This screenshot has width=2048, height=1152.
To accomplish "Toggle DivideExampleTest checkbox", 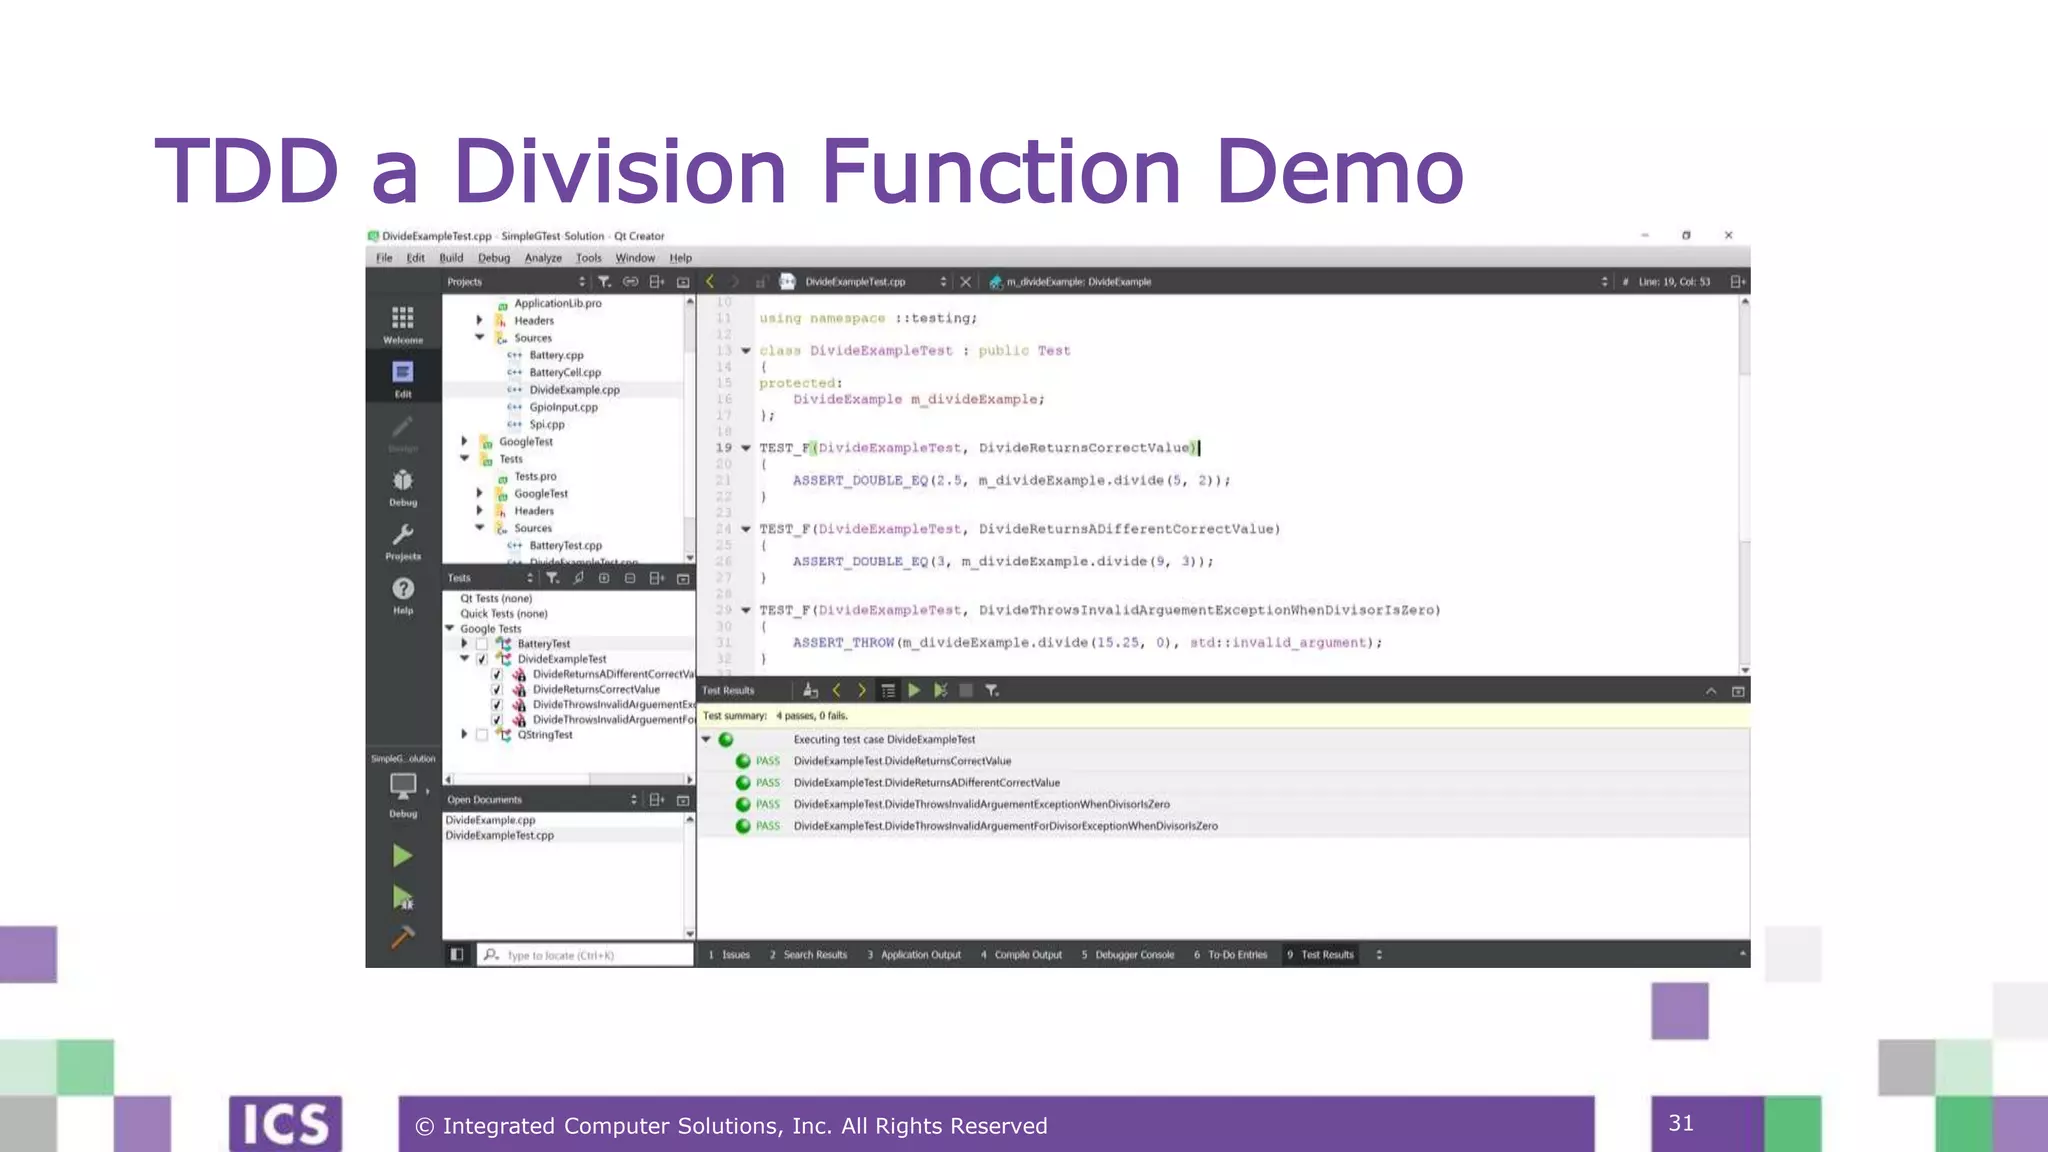I will [x=482, y=659].
